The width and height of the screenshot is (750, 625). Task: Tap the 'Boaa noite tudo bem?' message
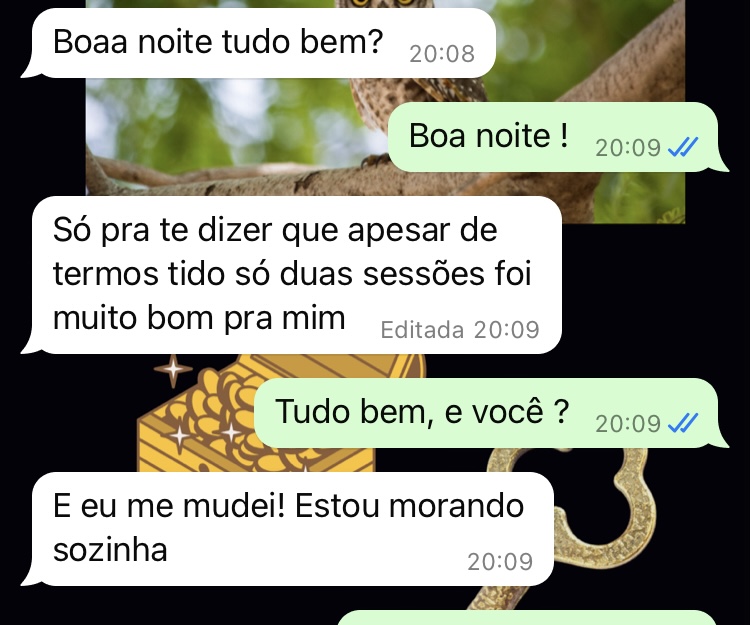coord(258,43)
